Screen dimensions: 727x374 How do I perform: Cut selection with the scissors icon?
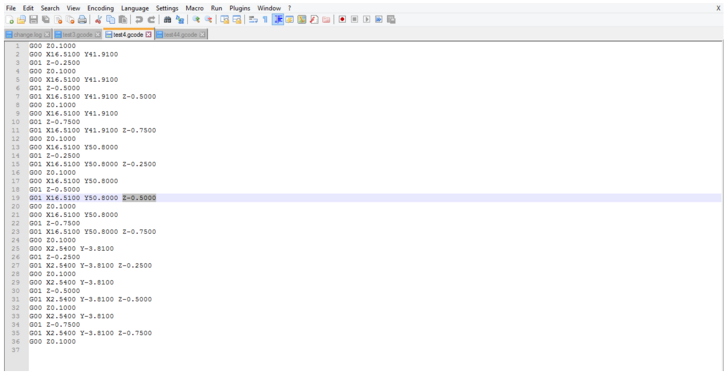[x=98, y=19]
